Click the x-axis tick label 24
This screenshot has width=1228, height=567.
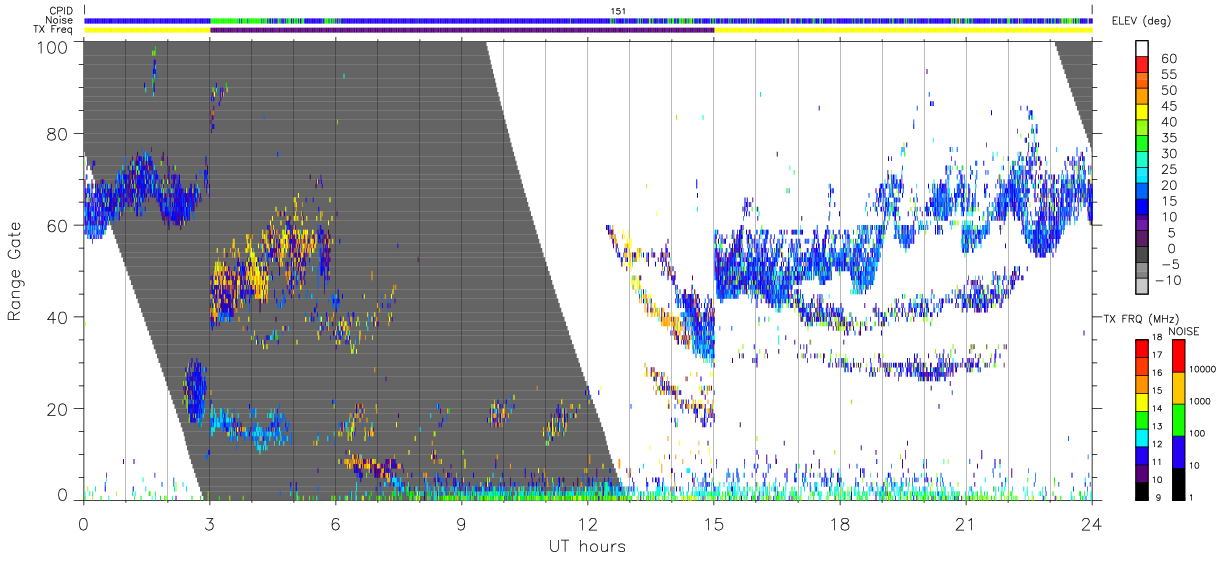(1092, 524)
